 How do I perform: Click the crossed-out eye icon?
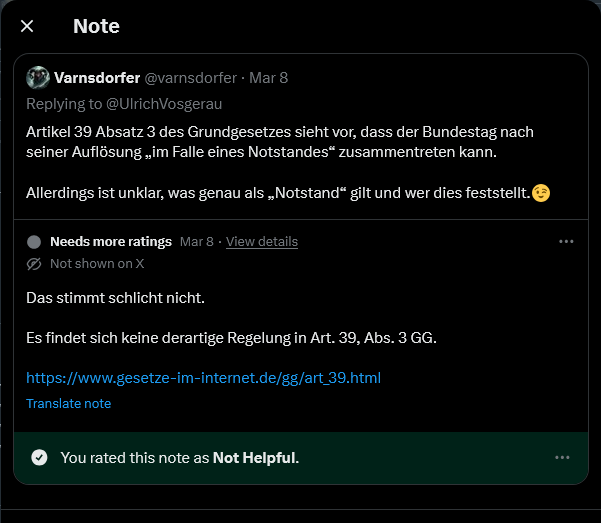coord(34,263)
